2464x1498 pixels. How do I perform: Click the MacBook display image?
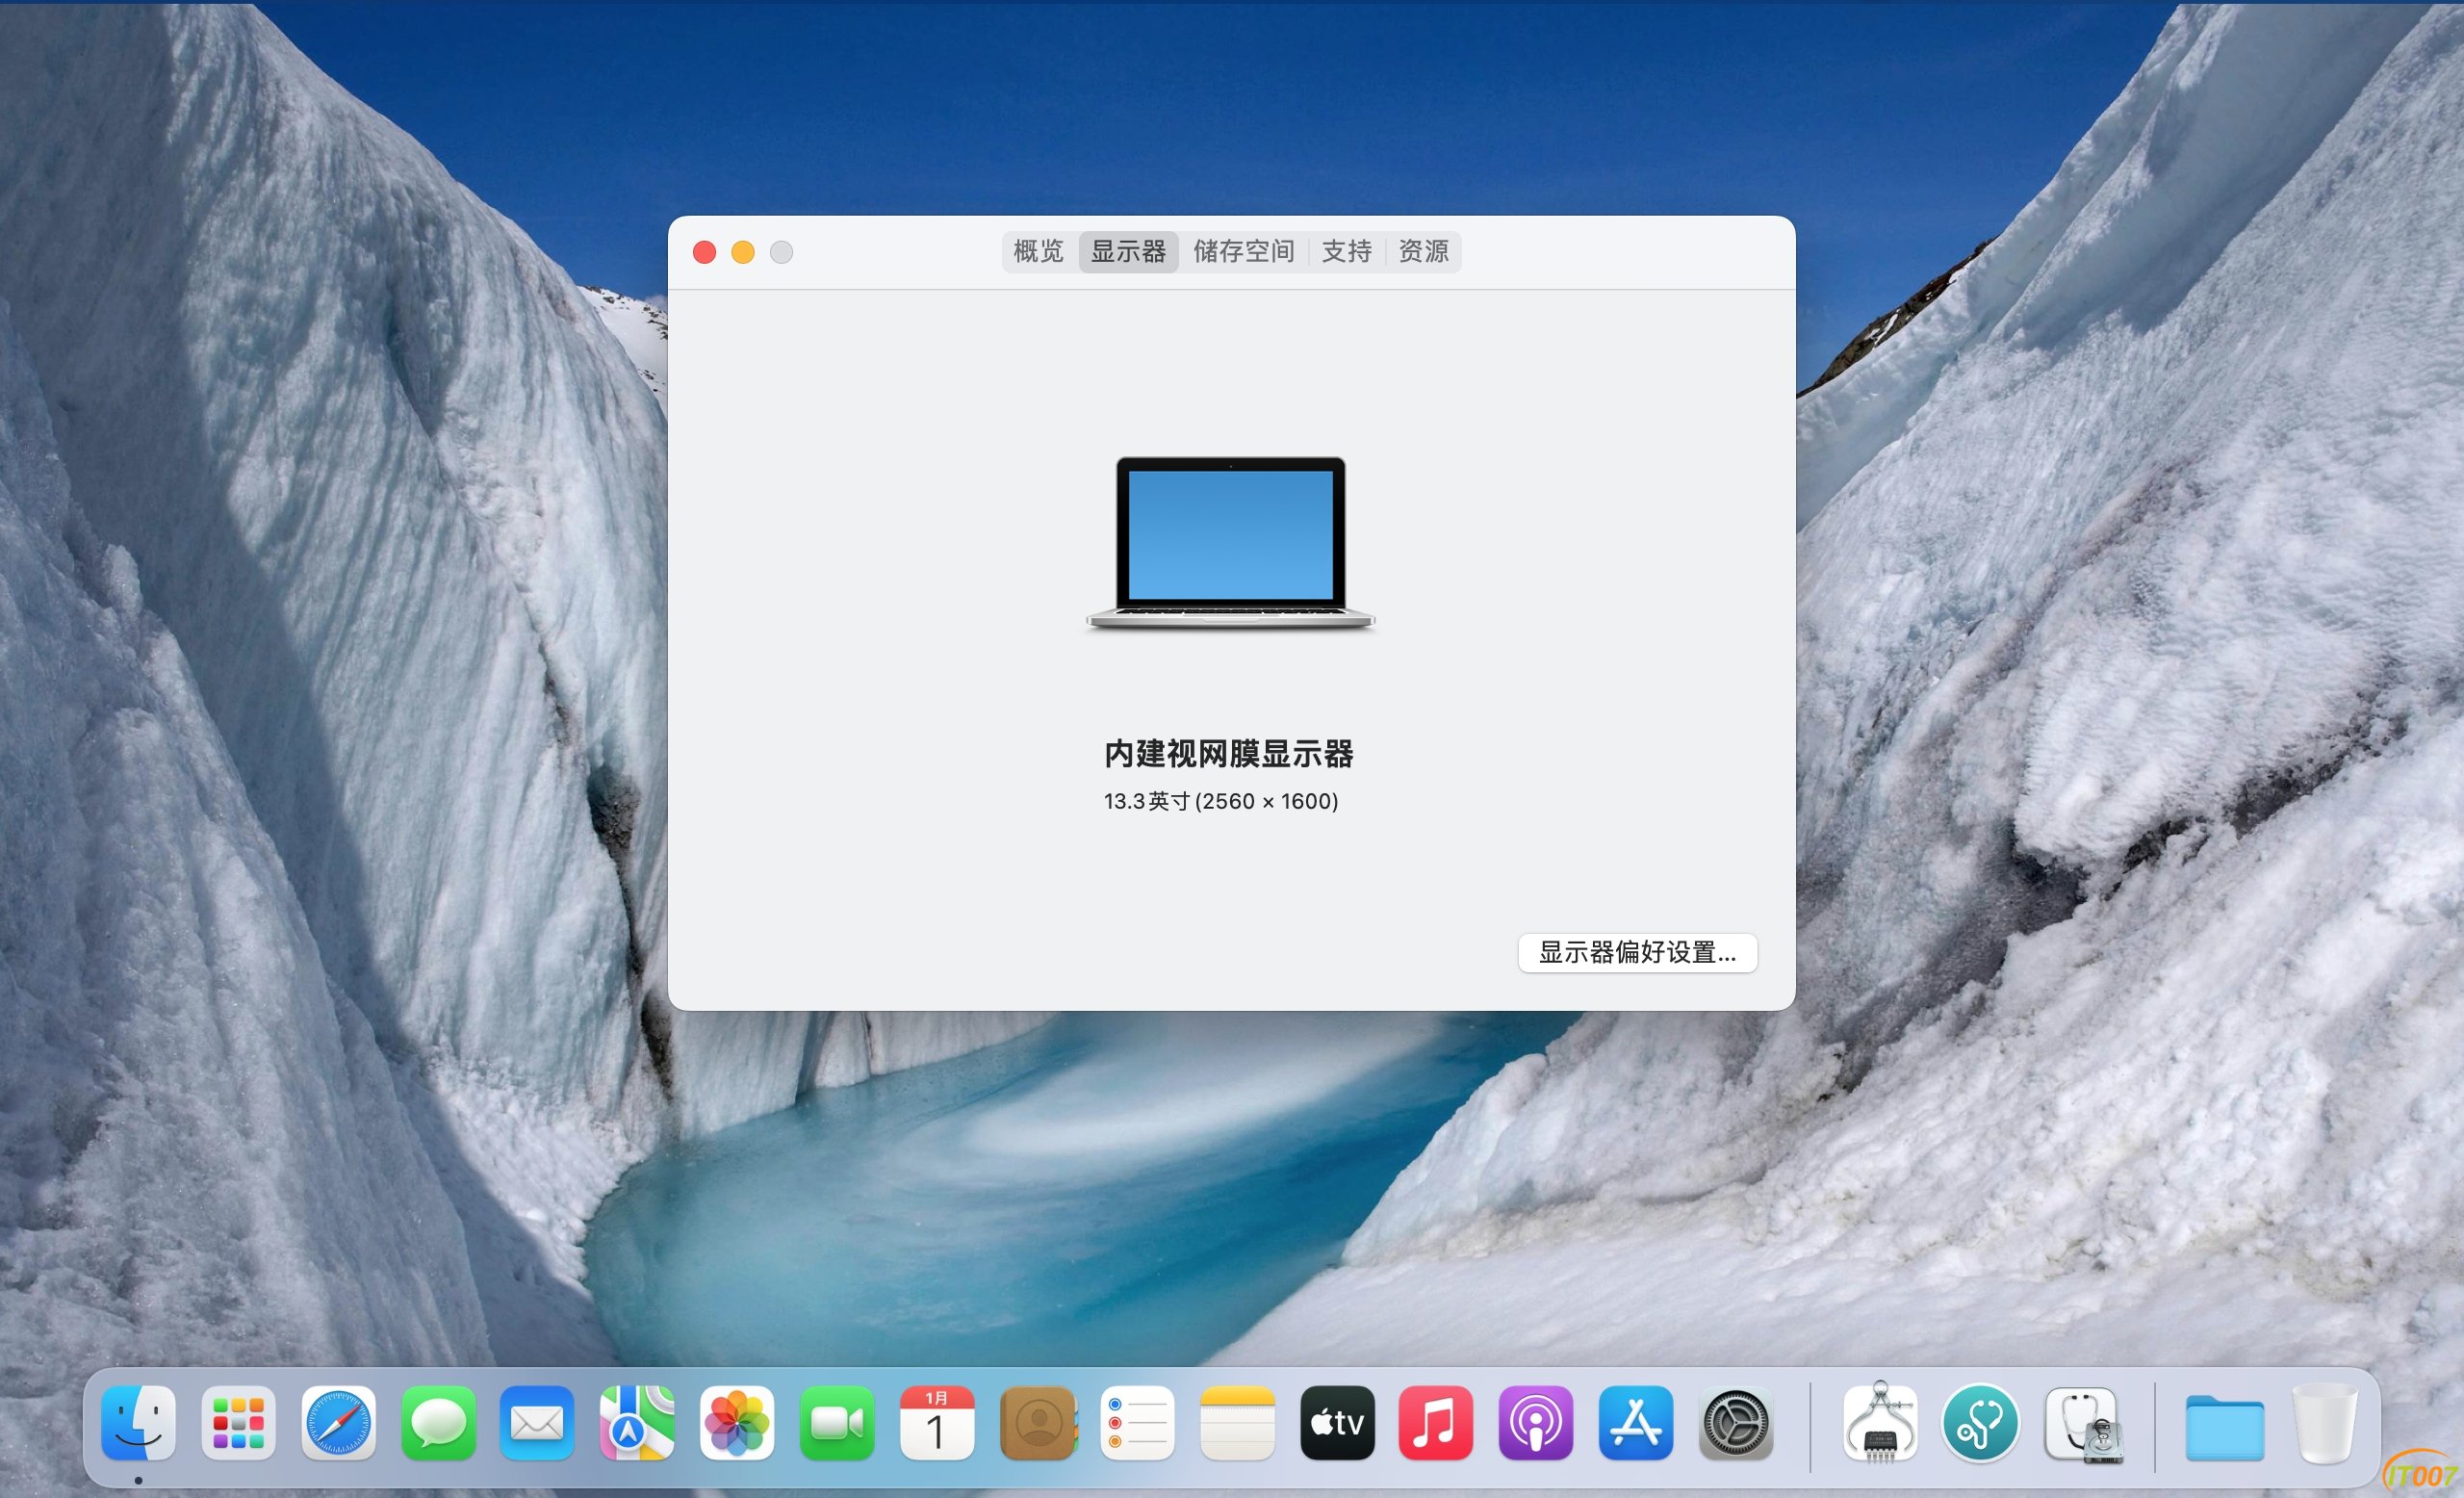[1230, 543]
